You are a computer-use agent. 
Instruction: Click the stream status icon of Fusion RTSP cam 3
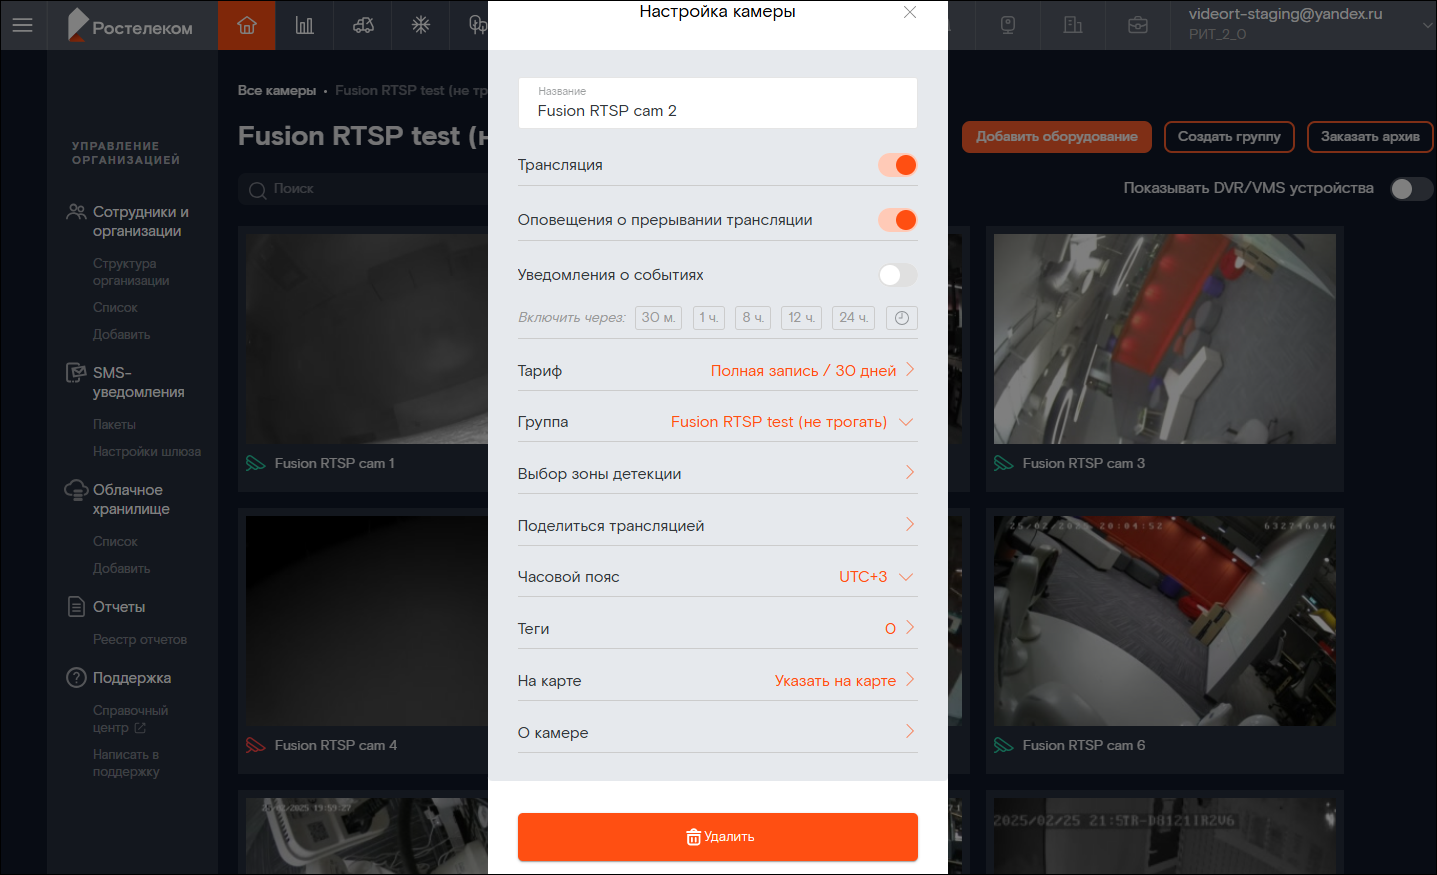[1004, 463]
